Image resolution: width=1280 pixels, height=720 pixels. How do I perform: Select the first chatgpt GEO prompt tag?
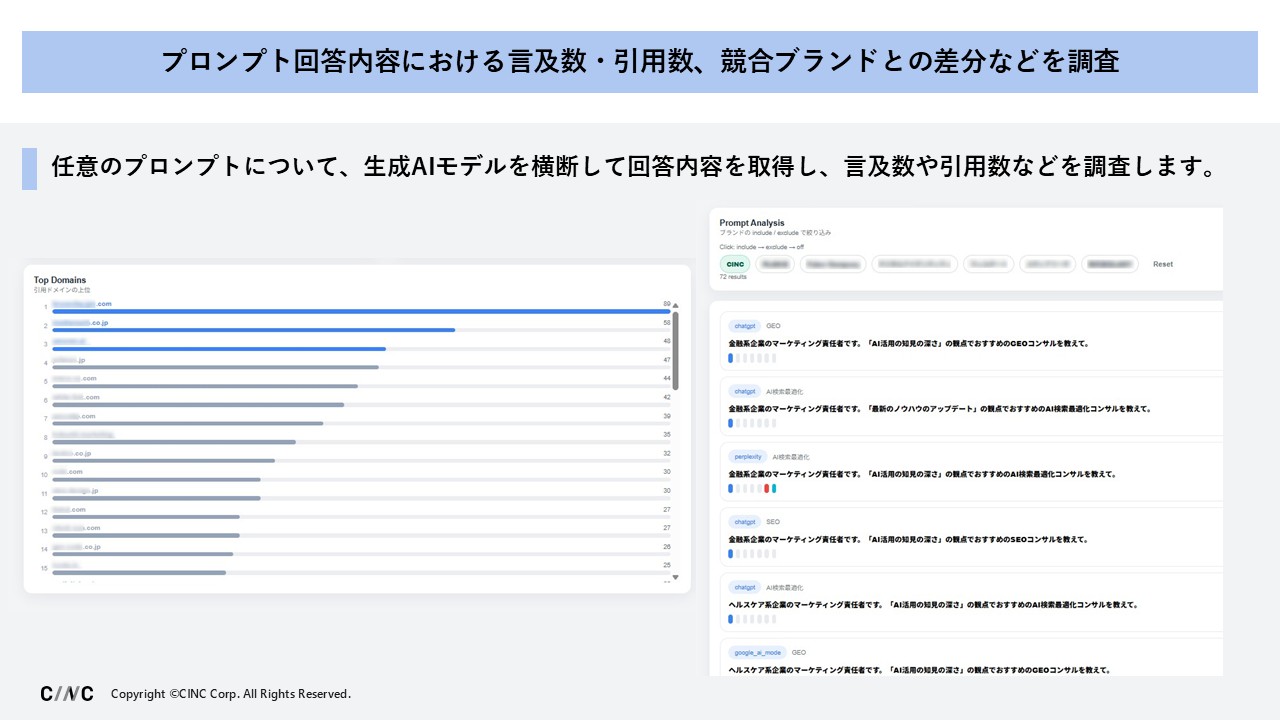point(744,326)
